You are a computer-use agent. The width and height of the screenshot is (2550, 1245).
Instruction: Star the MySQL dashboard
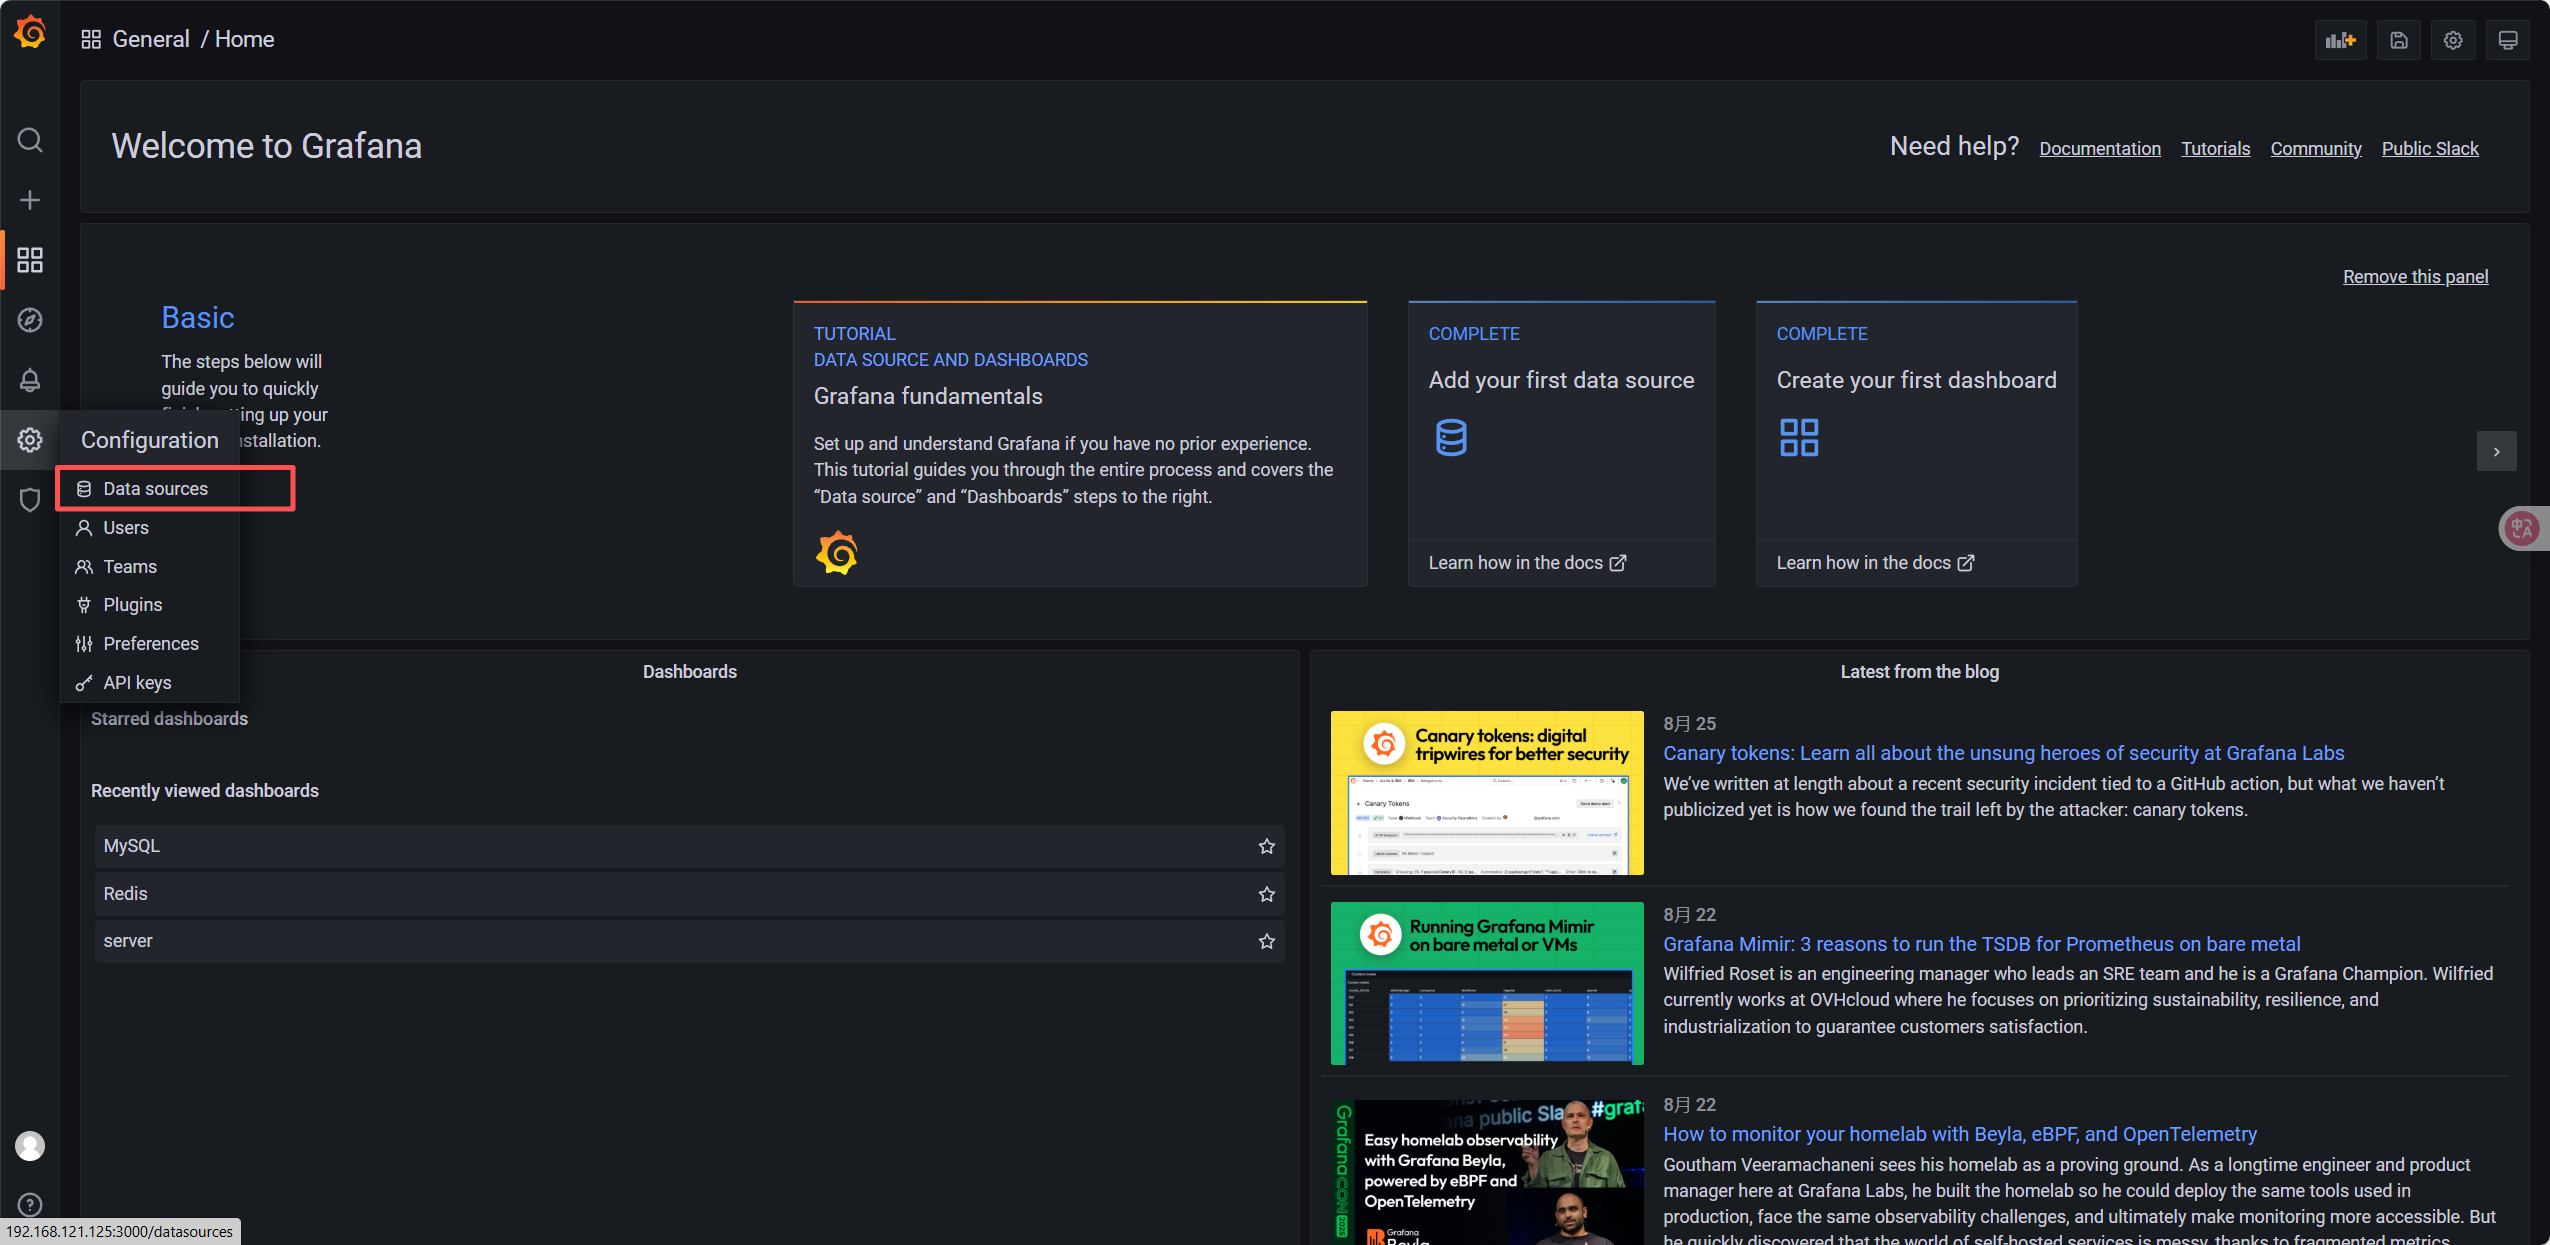(1267, 846)
